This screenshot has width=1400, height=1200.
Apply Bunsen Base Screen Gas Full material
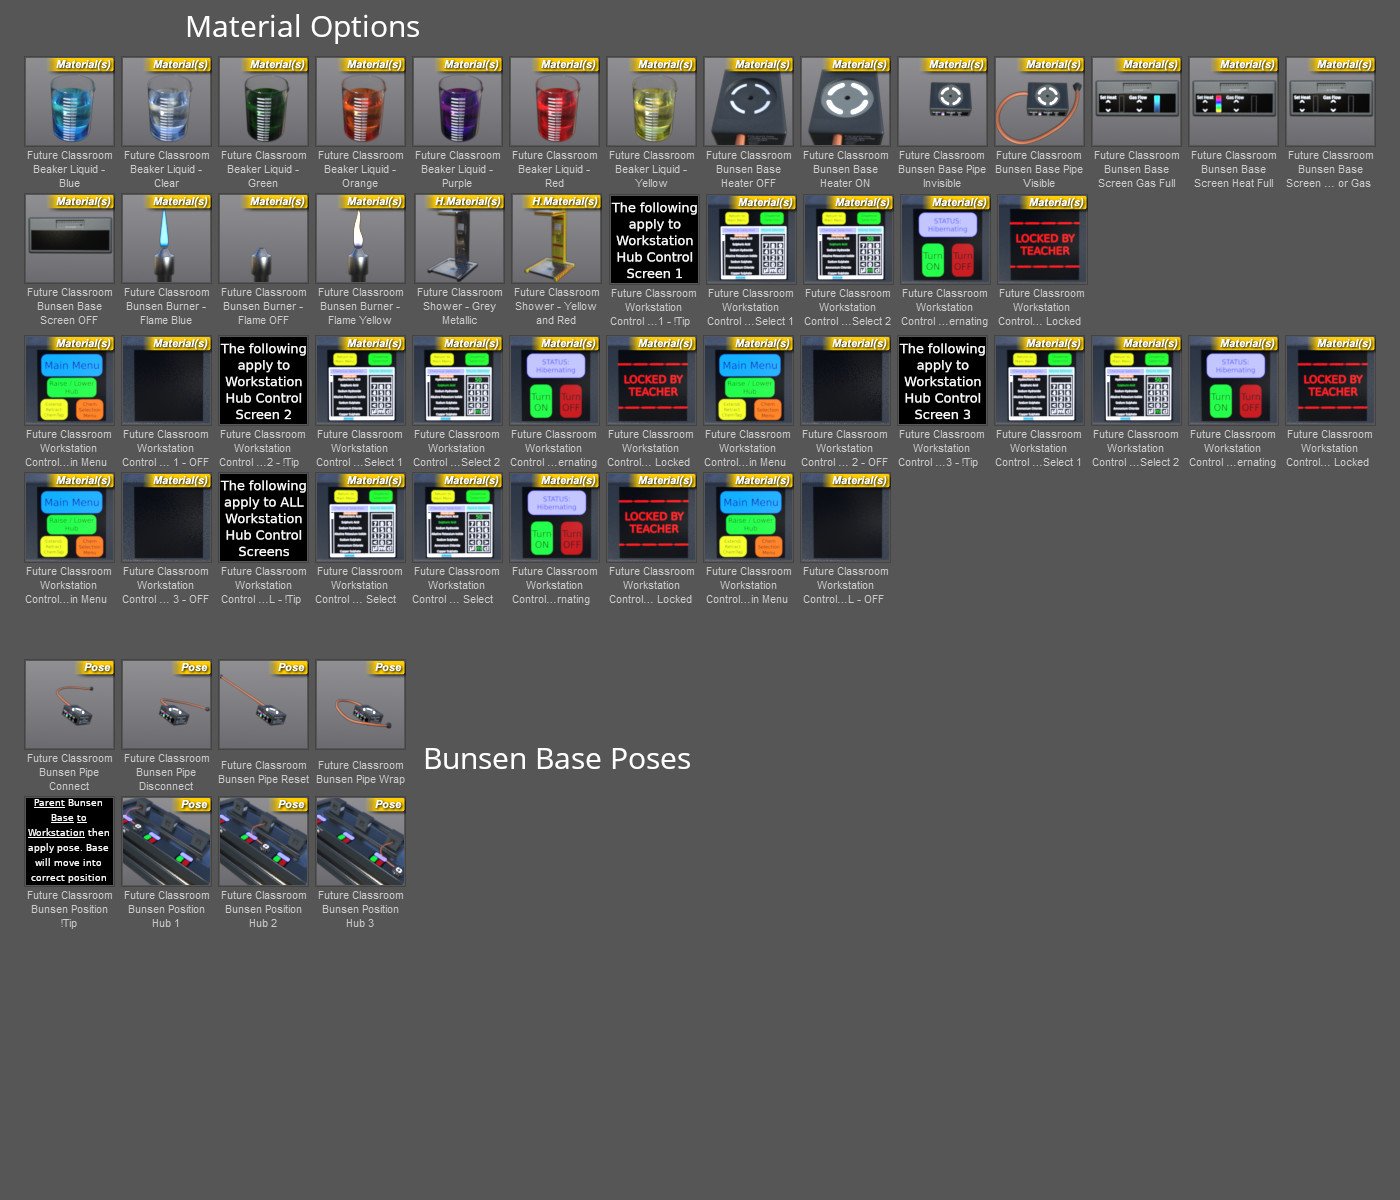[1136, 100]
